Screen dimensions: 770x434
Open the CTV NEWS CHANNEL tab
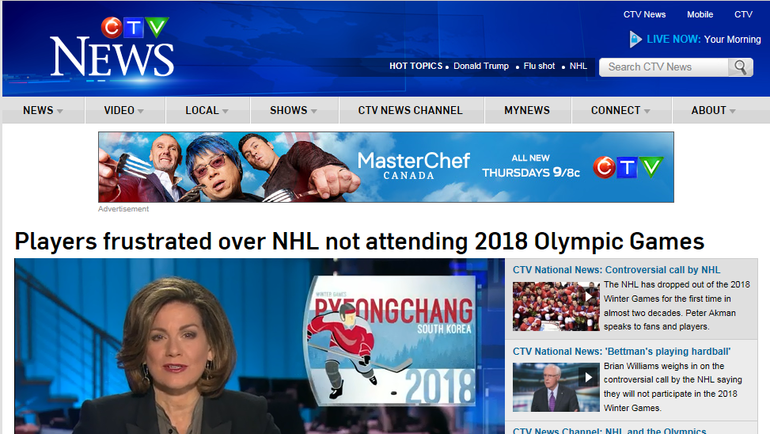(x=411, y=110)
